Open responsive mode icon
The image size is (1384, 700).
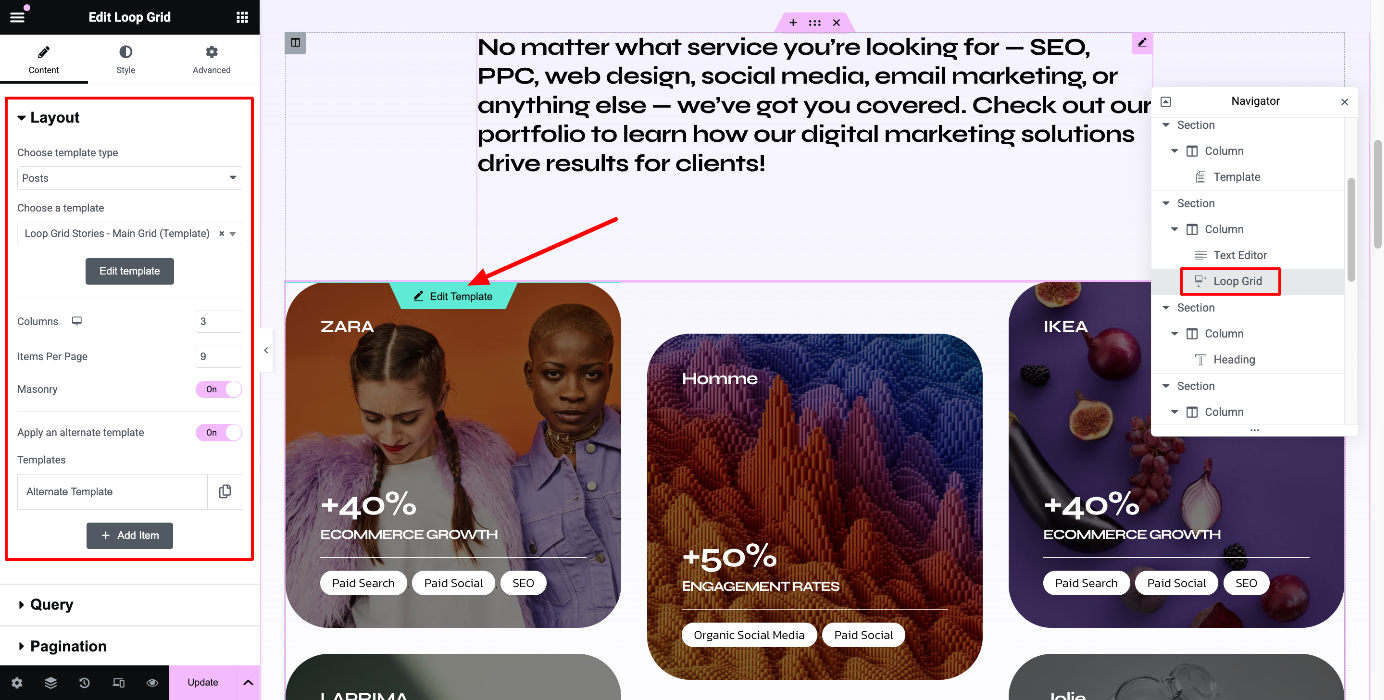[x=118, y=683]
